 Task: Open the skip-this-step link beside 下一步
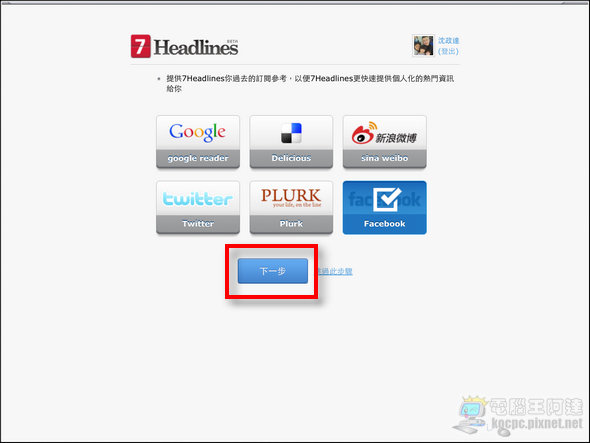[335, 271]
